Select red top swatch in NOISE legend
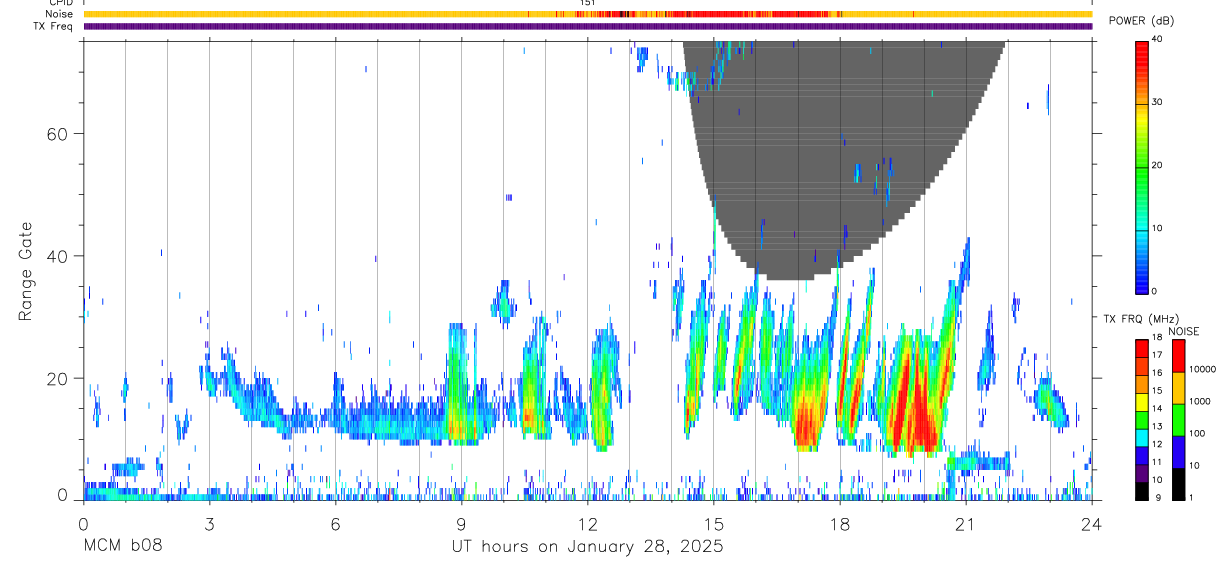Screen dimensions: 1228x567 (x=1178, y=355)
